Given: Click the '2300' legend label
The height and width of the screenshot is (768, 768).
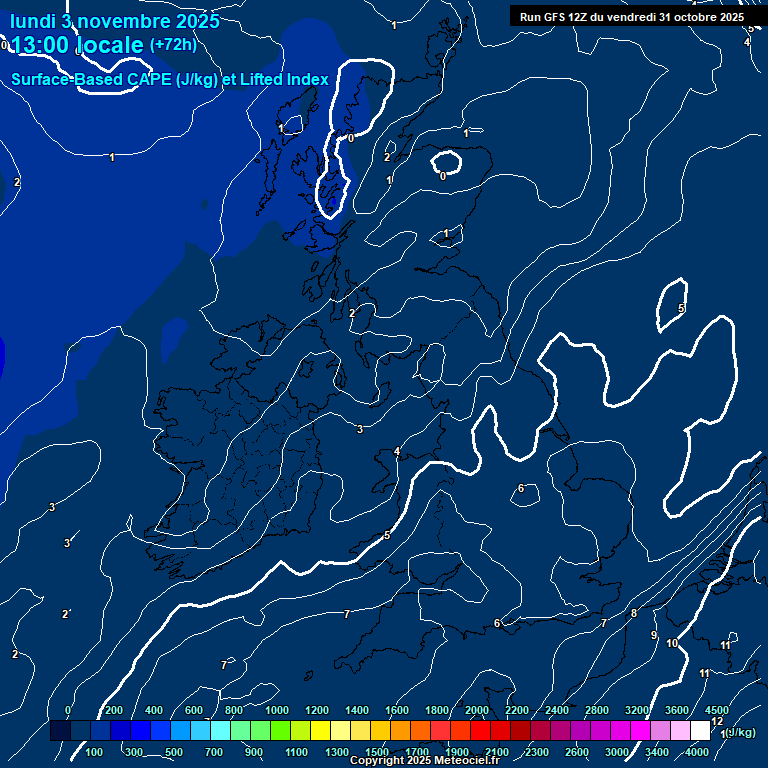Looking at the screenshot, I should pyautogui.click(x=537, y=752).
